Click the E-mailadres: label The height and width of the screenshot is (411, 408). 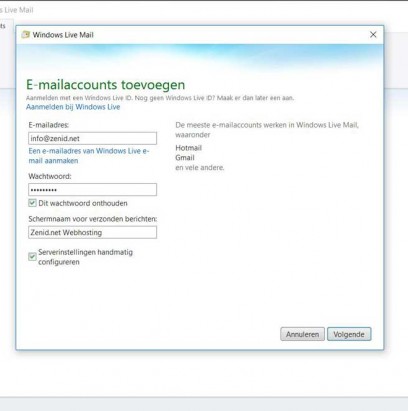(49, 125)
